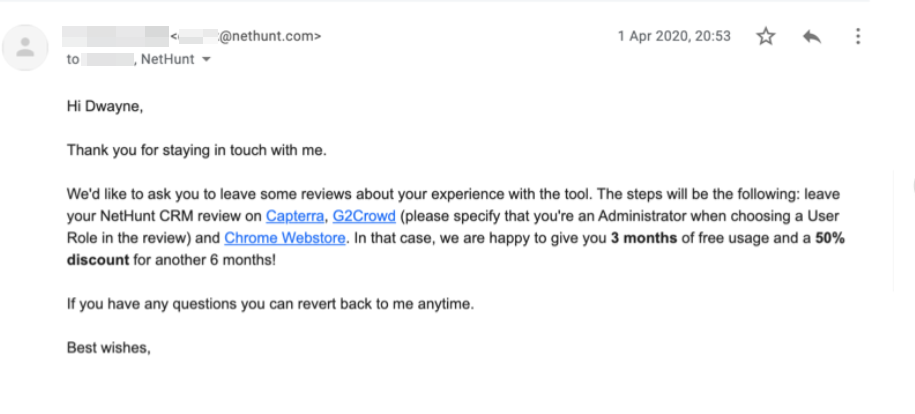This screenshot has width=915, height=414.
Task: Click the blurred sender name in header
Action: (x=116, y=36)
